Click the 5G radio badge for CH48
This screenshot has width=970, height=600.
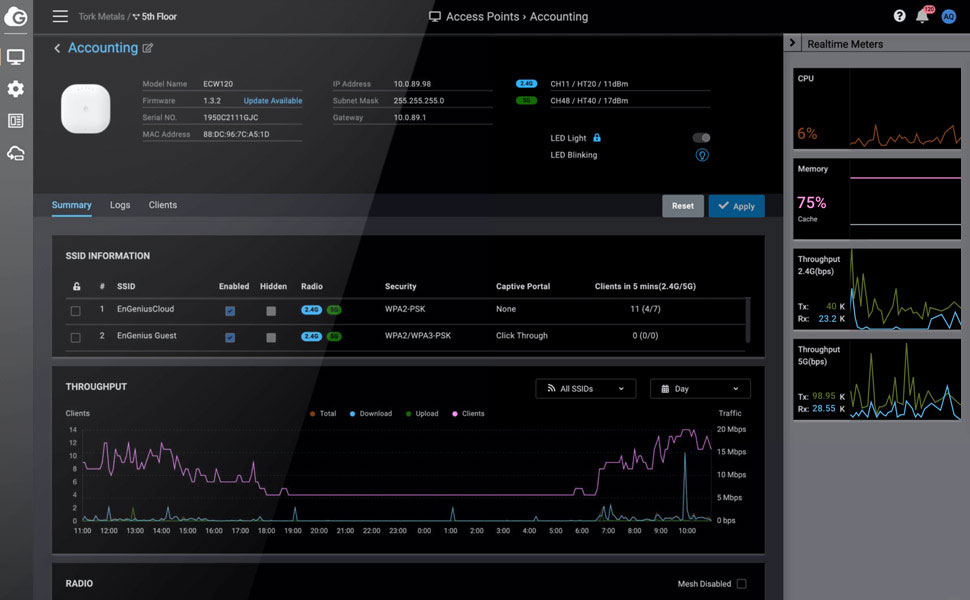526,100
